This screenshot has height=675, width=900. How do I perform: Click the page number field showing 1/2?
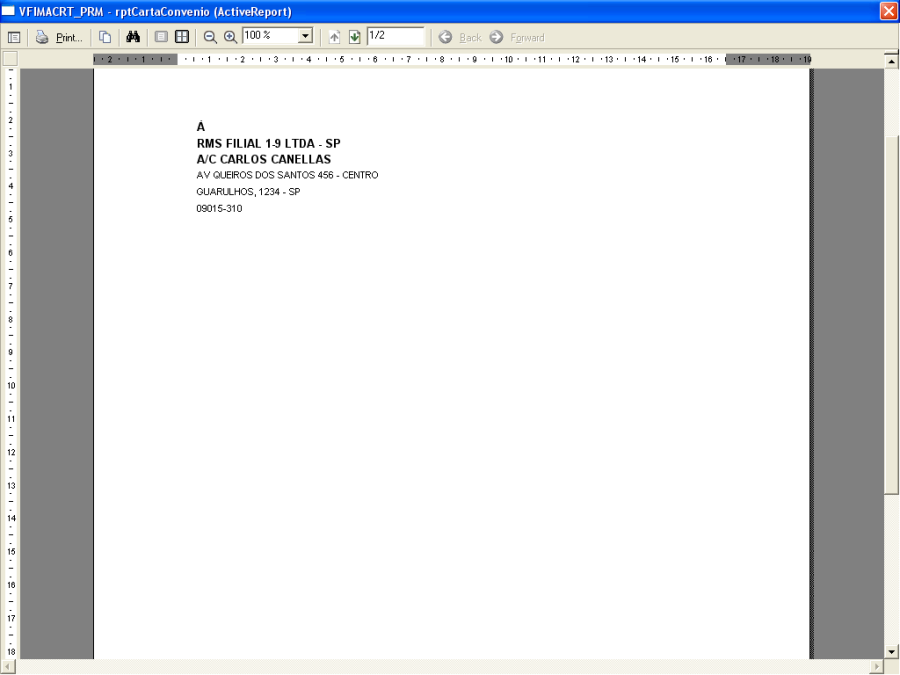[395, 36]
